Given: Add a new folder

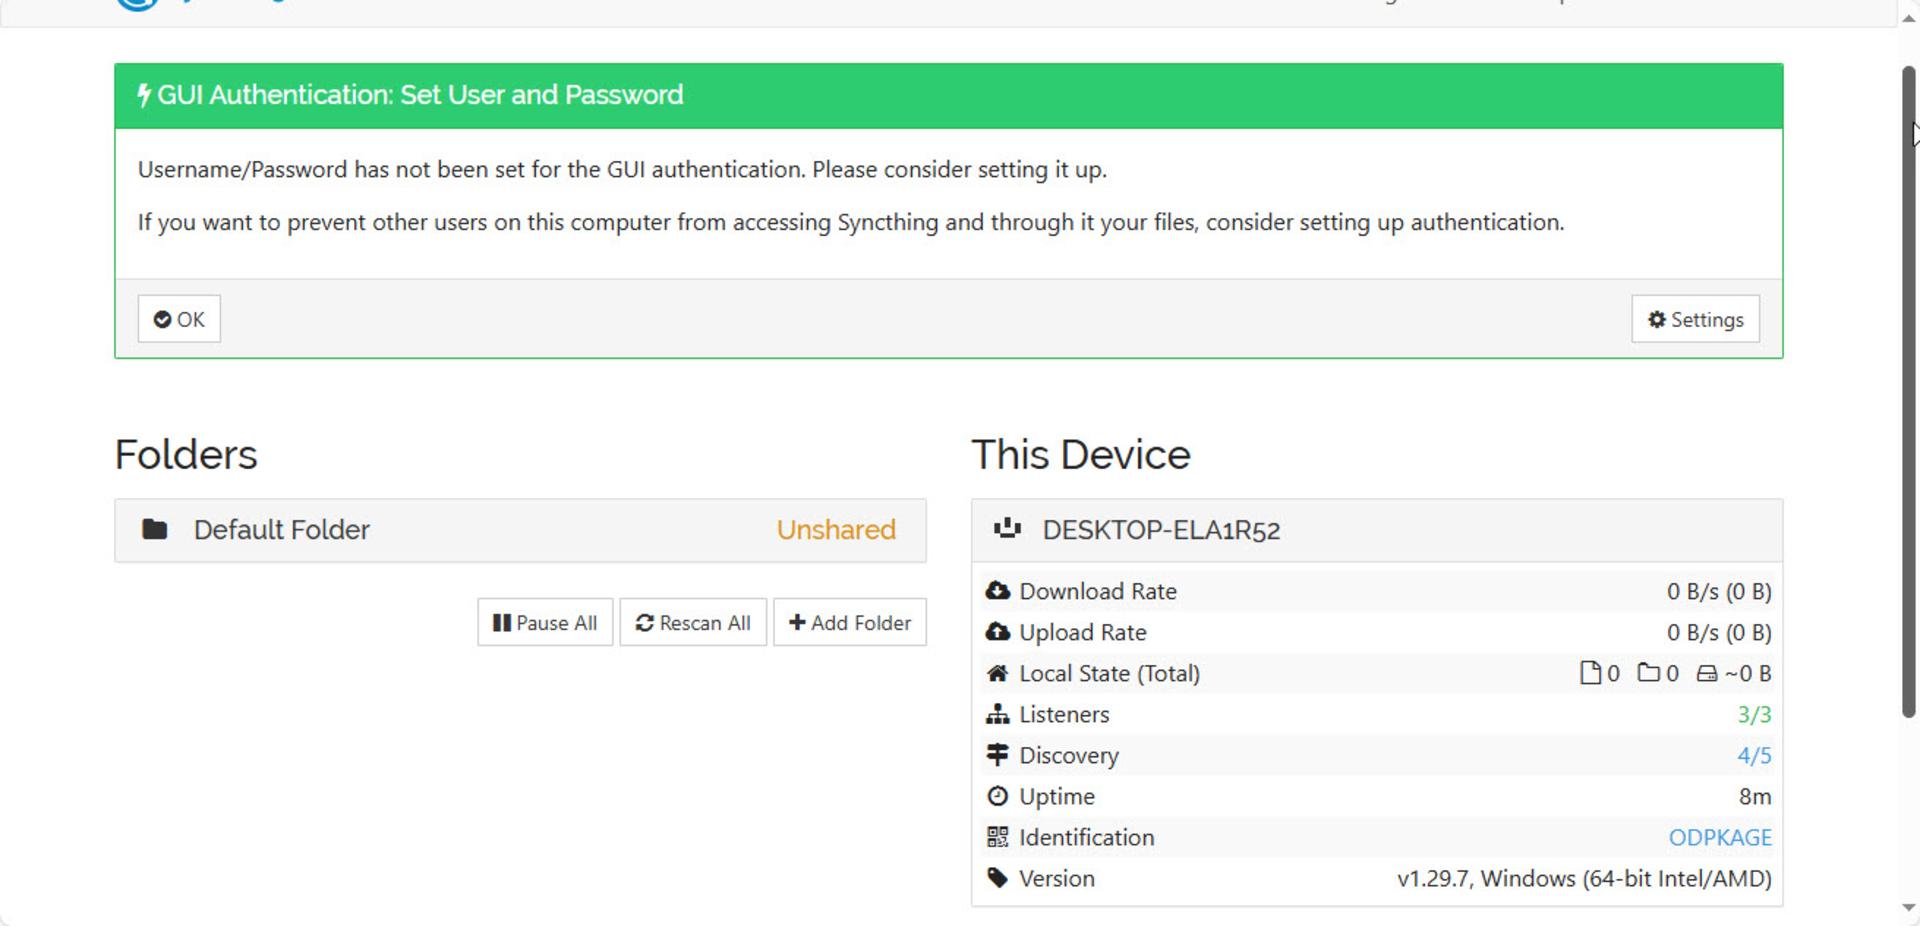Looking at the screenshot, I should pyautogui.click(x=850, y=623).
